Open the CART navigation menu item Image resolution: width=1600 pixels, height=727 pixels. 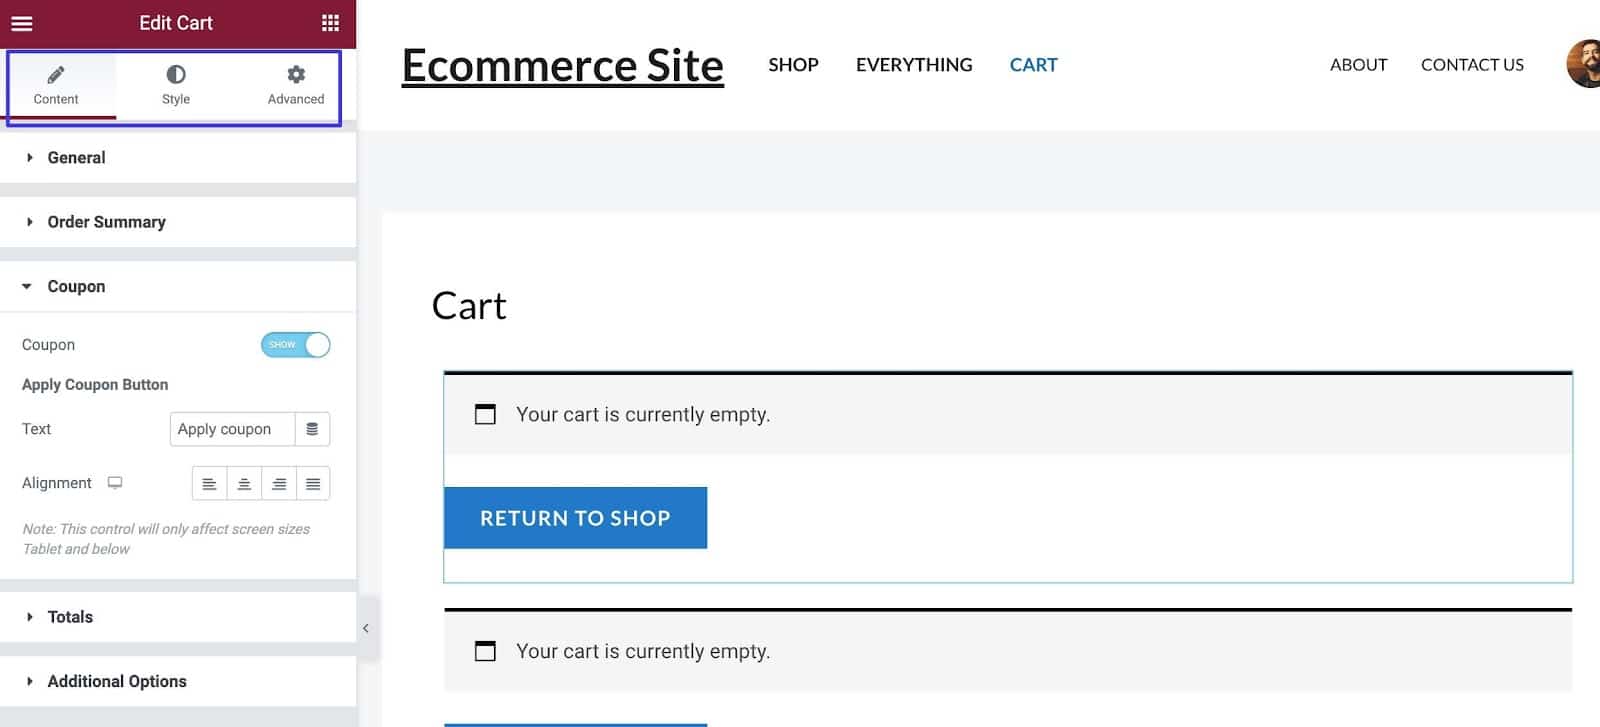click(1033, 64)
